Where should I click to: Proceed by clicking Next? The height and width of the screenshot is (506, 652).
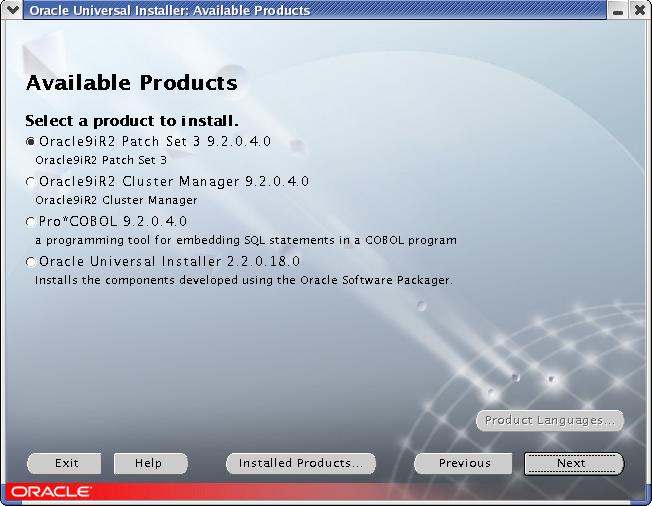point(573,463)
